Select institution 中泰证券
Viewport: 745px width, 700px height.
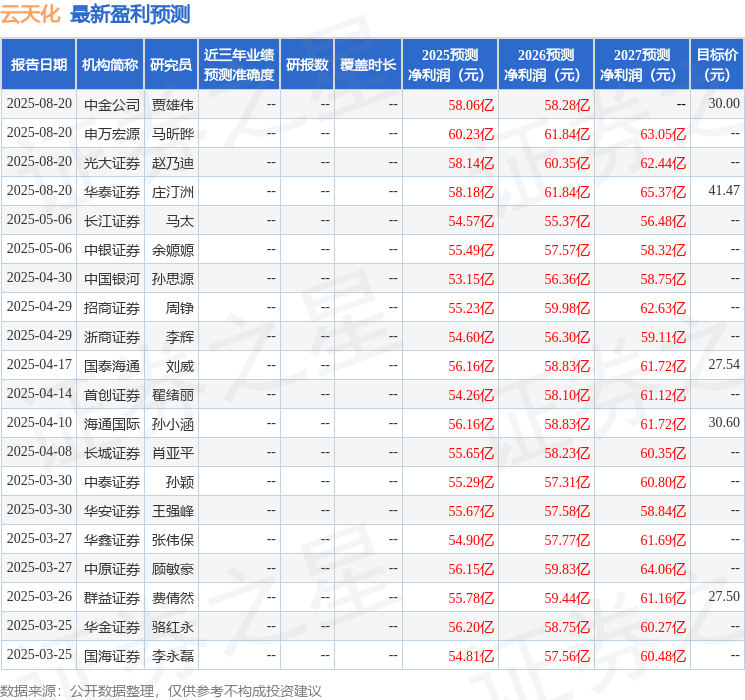[x=112, y=481]
